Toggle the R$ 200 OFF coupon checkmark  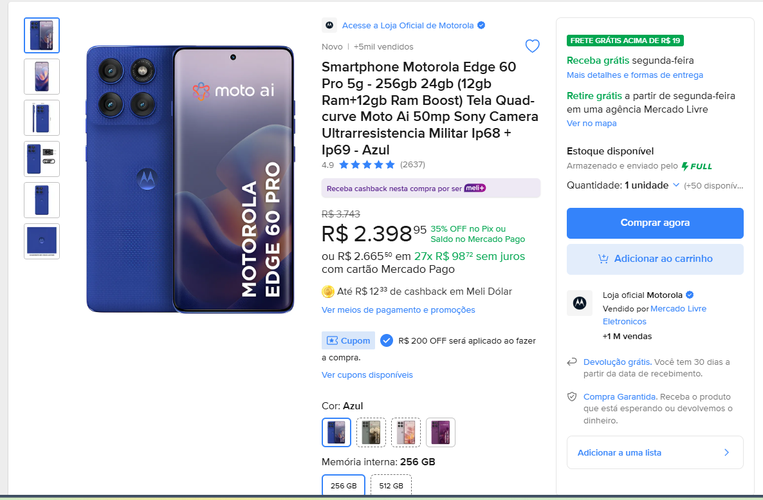(386, 340)
